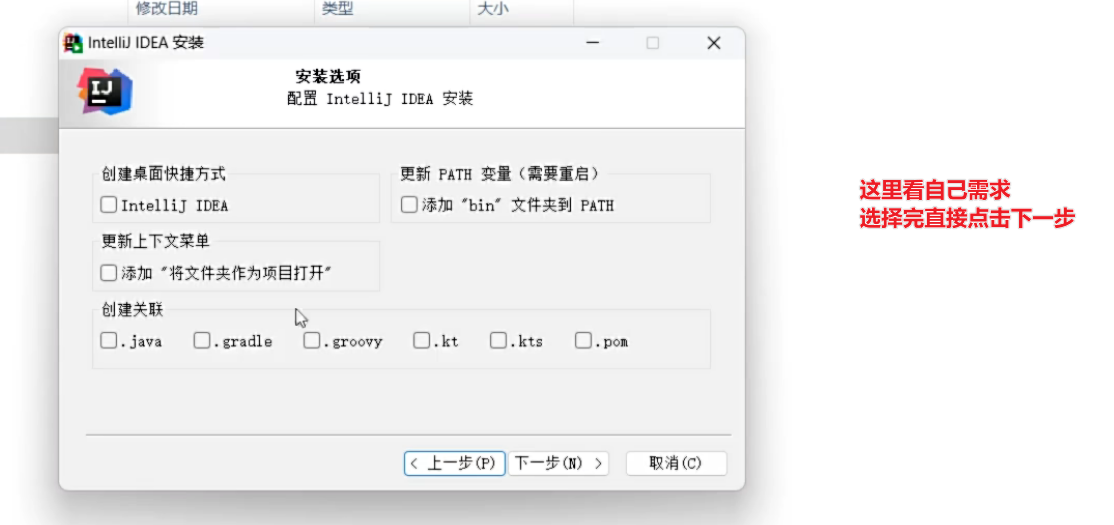This screenshot has width=1114, height=525.
Task: Click the 创建关联 group label
Action: coord(132,309)
